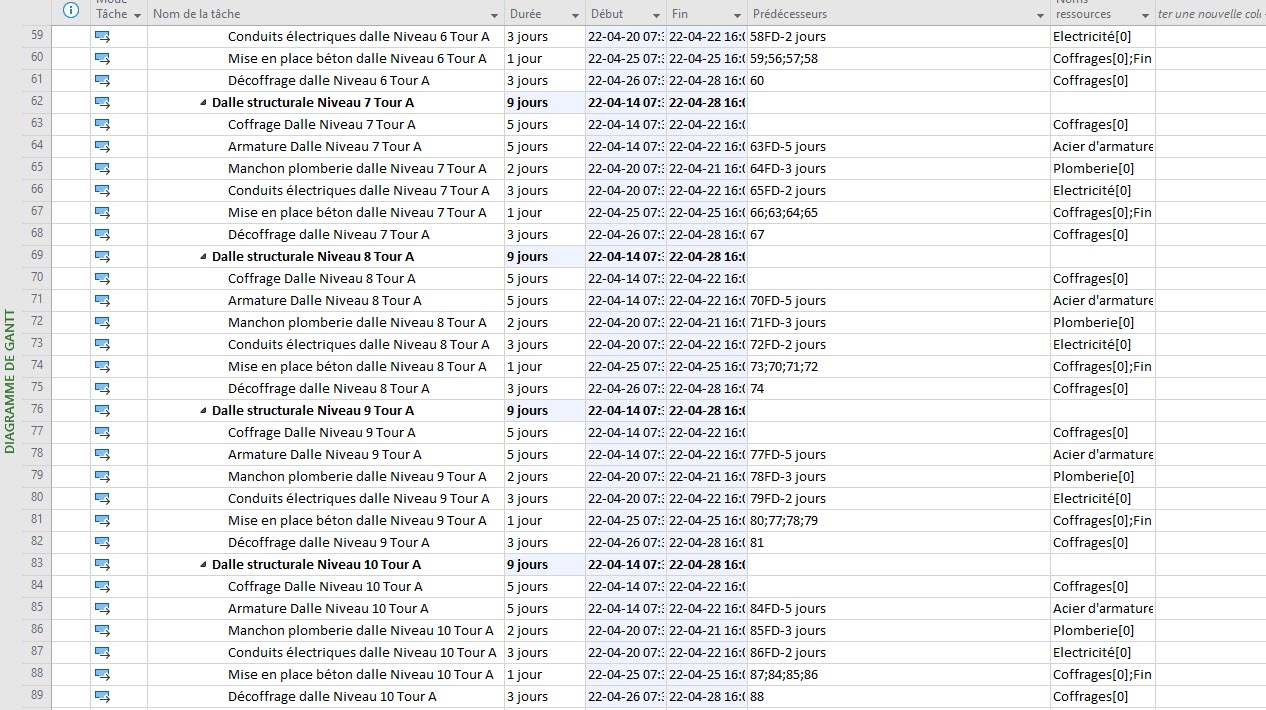Select row header number 74
The width and height of the screenshot is (1266, 710).
tap(37, 367)
